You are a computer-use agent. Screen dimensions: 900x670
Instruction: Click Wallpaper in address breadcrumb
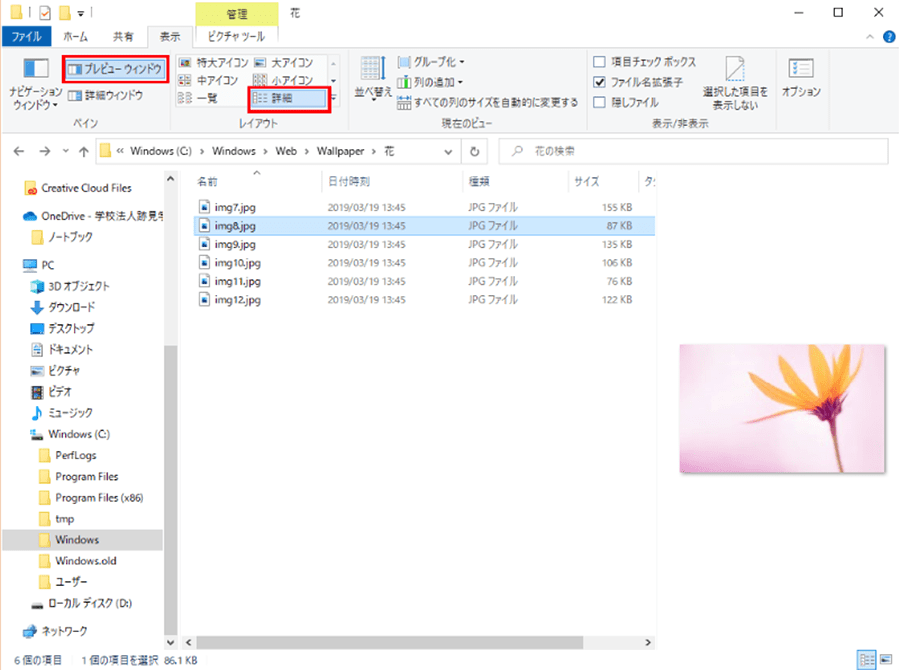[340, 151]
